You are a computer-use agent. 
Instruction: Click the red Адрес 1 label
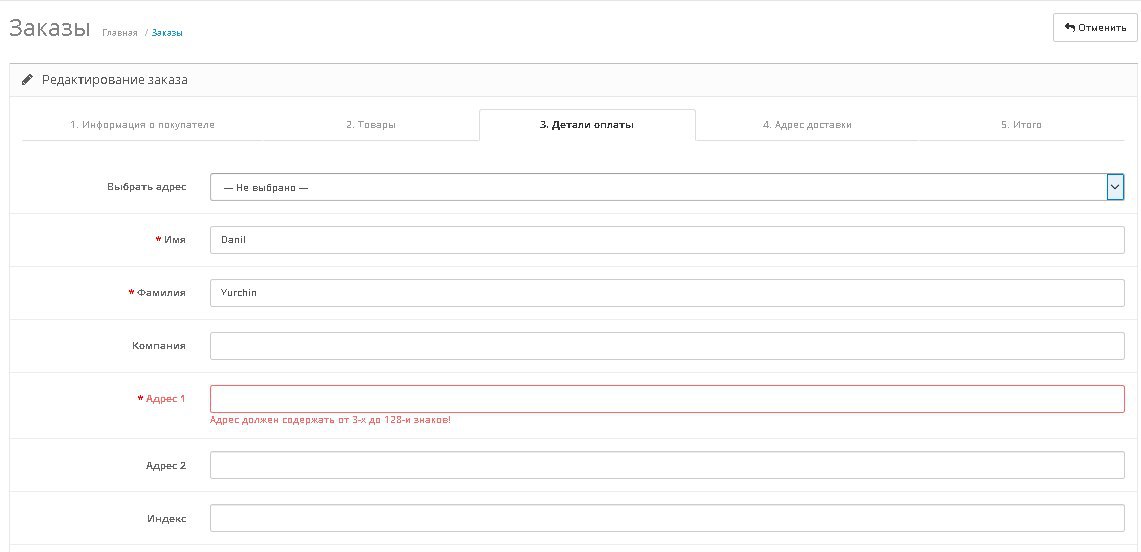click(165, 399)
